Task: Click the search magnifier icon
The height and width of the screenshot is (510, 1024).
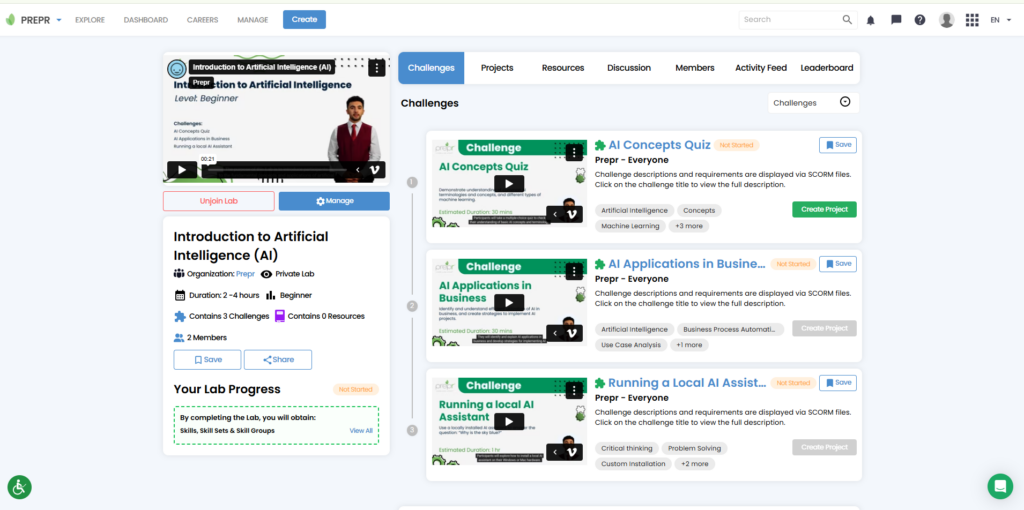Action: pos(847,20)
